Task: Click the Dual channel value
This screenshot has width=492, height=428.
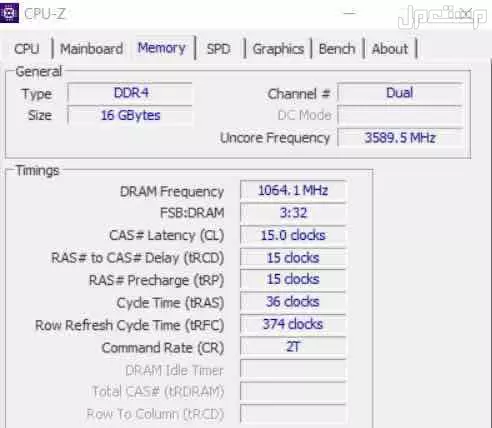Action: (399, 93)
